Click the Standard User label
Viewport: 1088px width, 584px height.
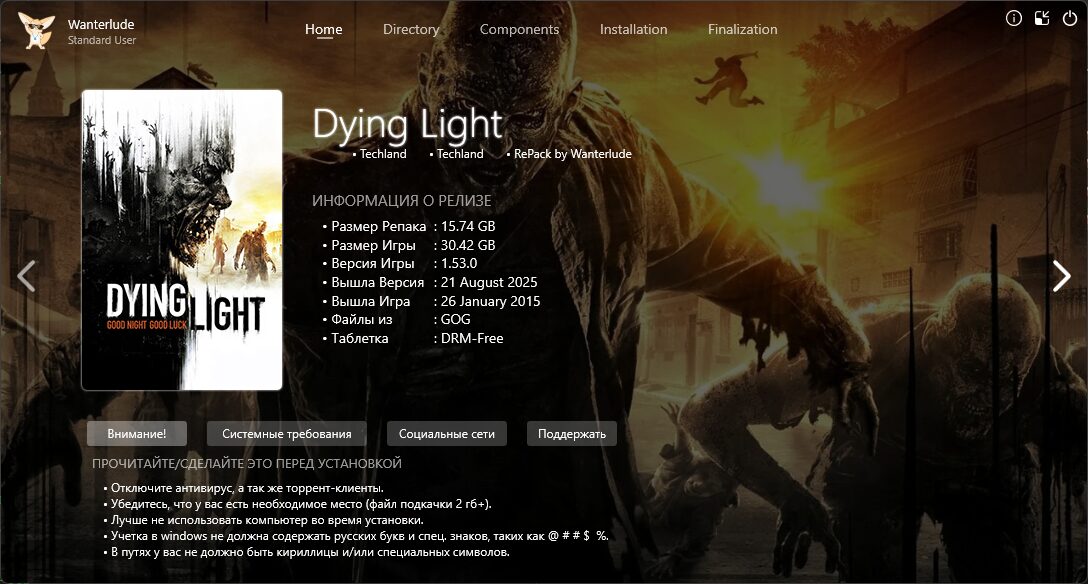coord(102,40)
